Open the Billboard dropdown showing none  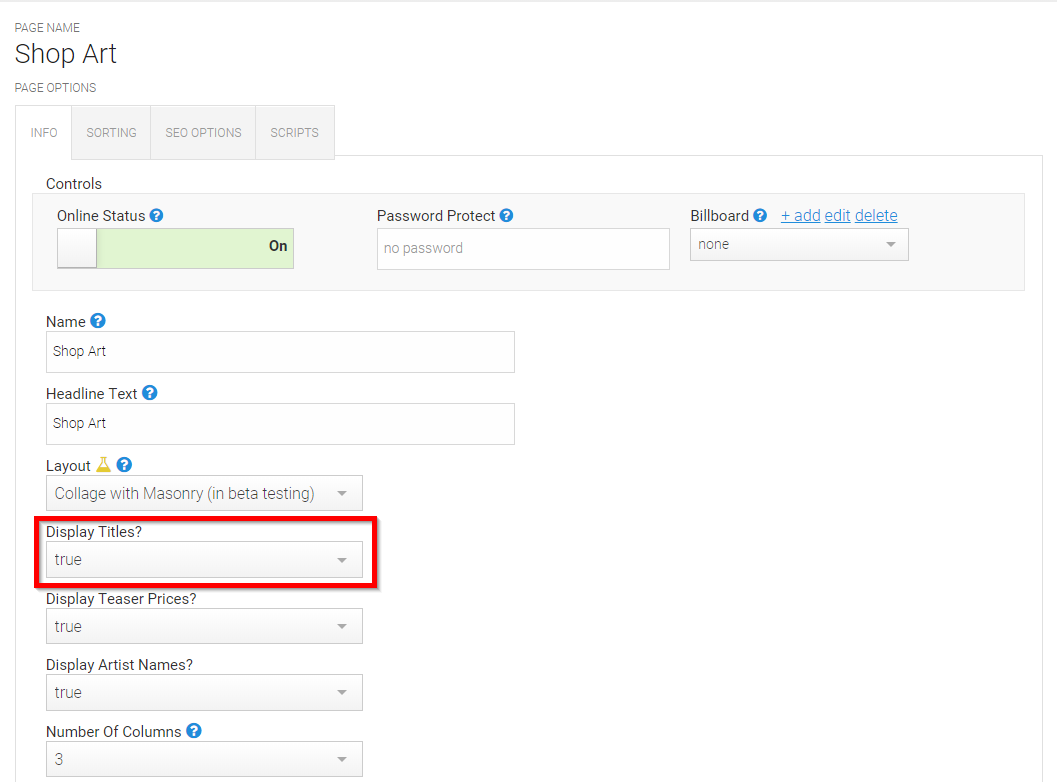point(799,244)
